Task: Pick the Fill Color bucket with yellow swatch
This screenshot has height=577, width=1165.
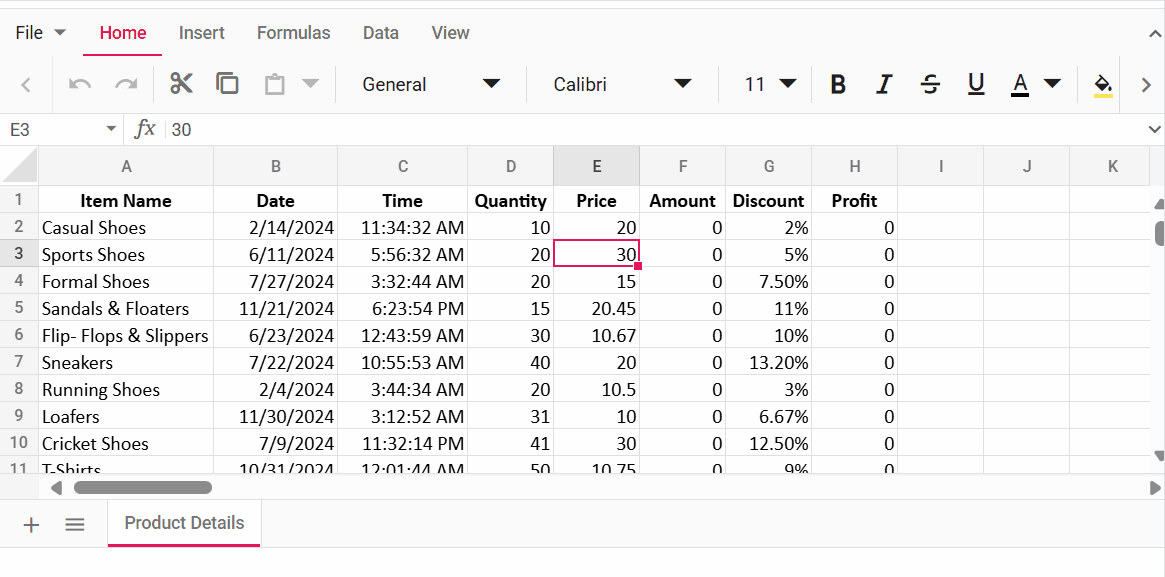Action: tap(1101, 84)
